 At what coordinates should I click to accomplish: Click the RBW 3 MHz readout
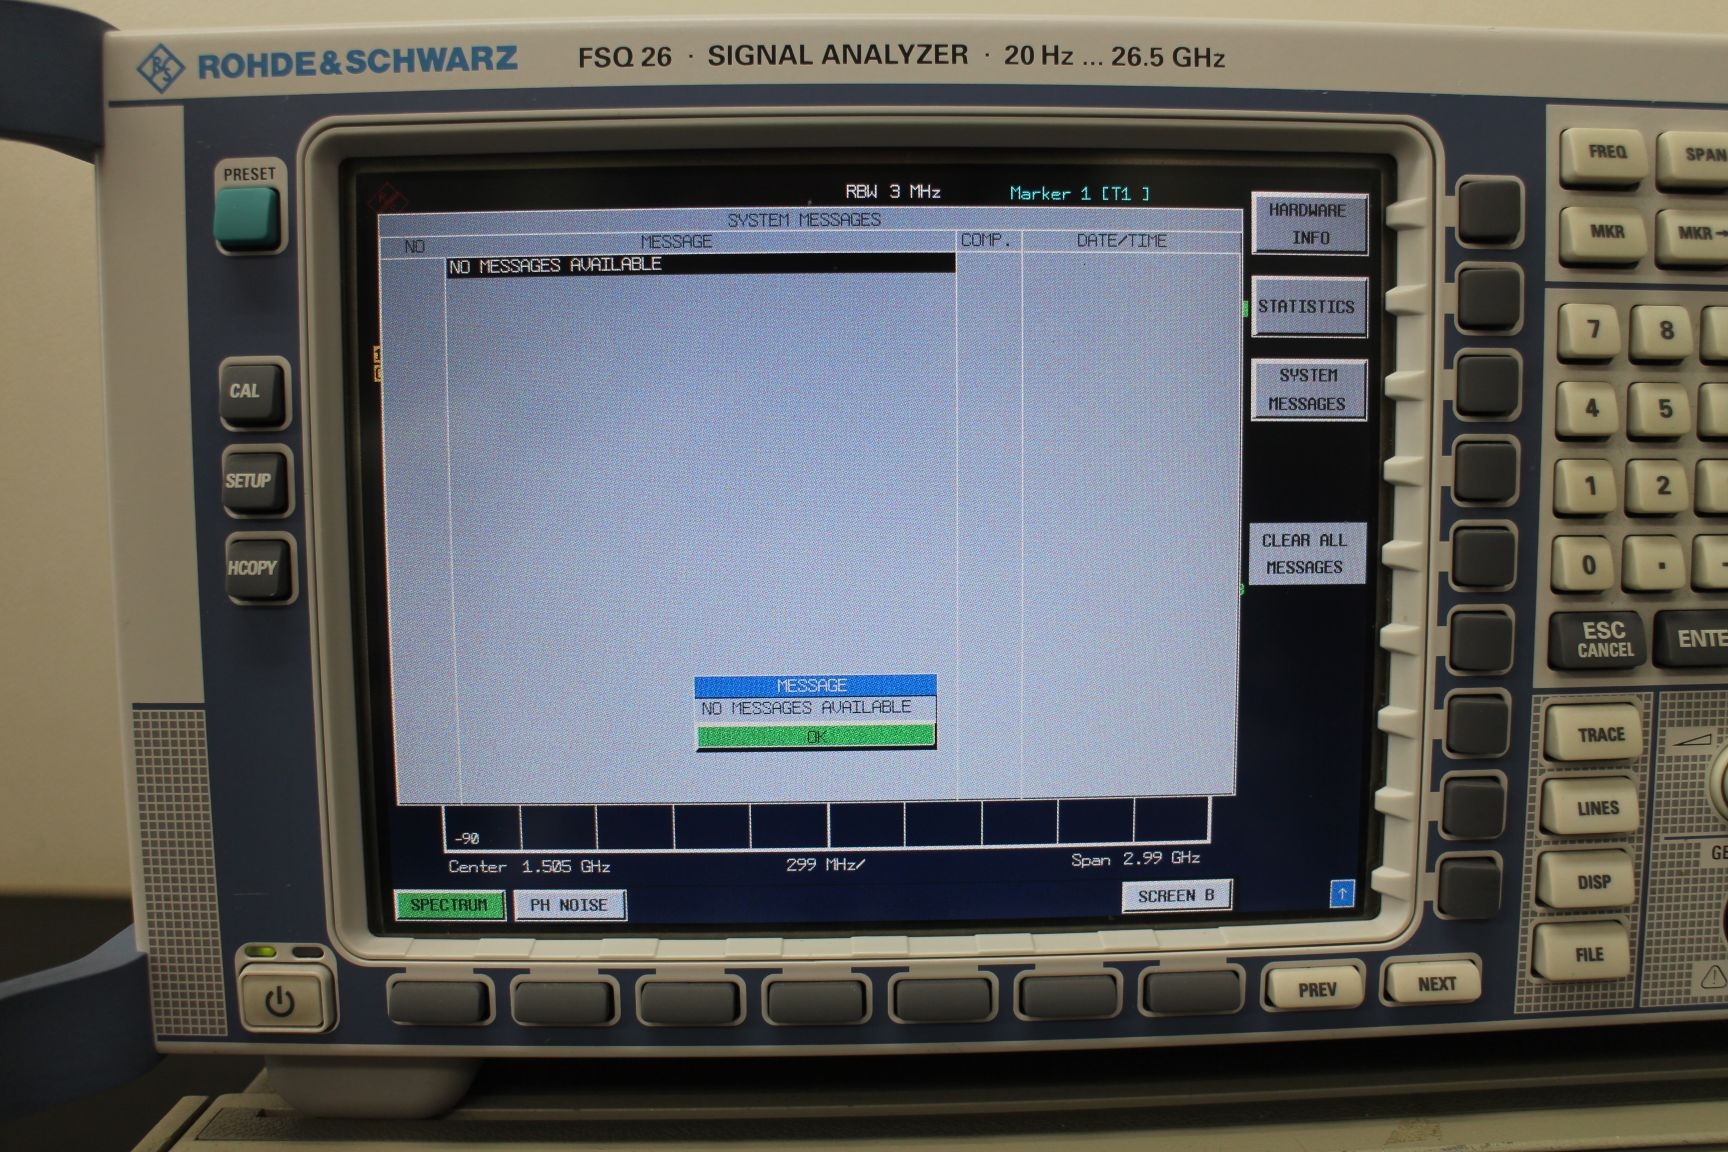click(x=893, y=192)
